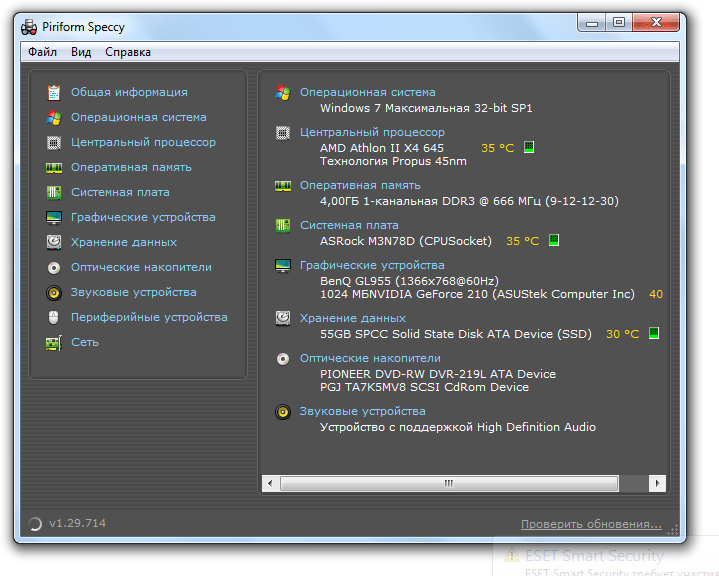
Task: Click Операционная система heading link in summary
Action: 368,92
